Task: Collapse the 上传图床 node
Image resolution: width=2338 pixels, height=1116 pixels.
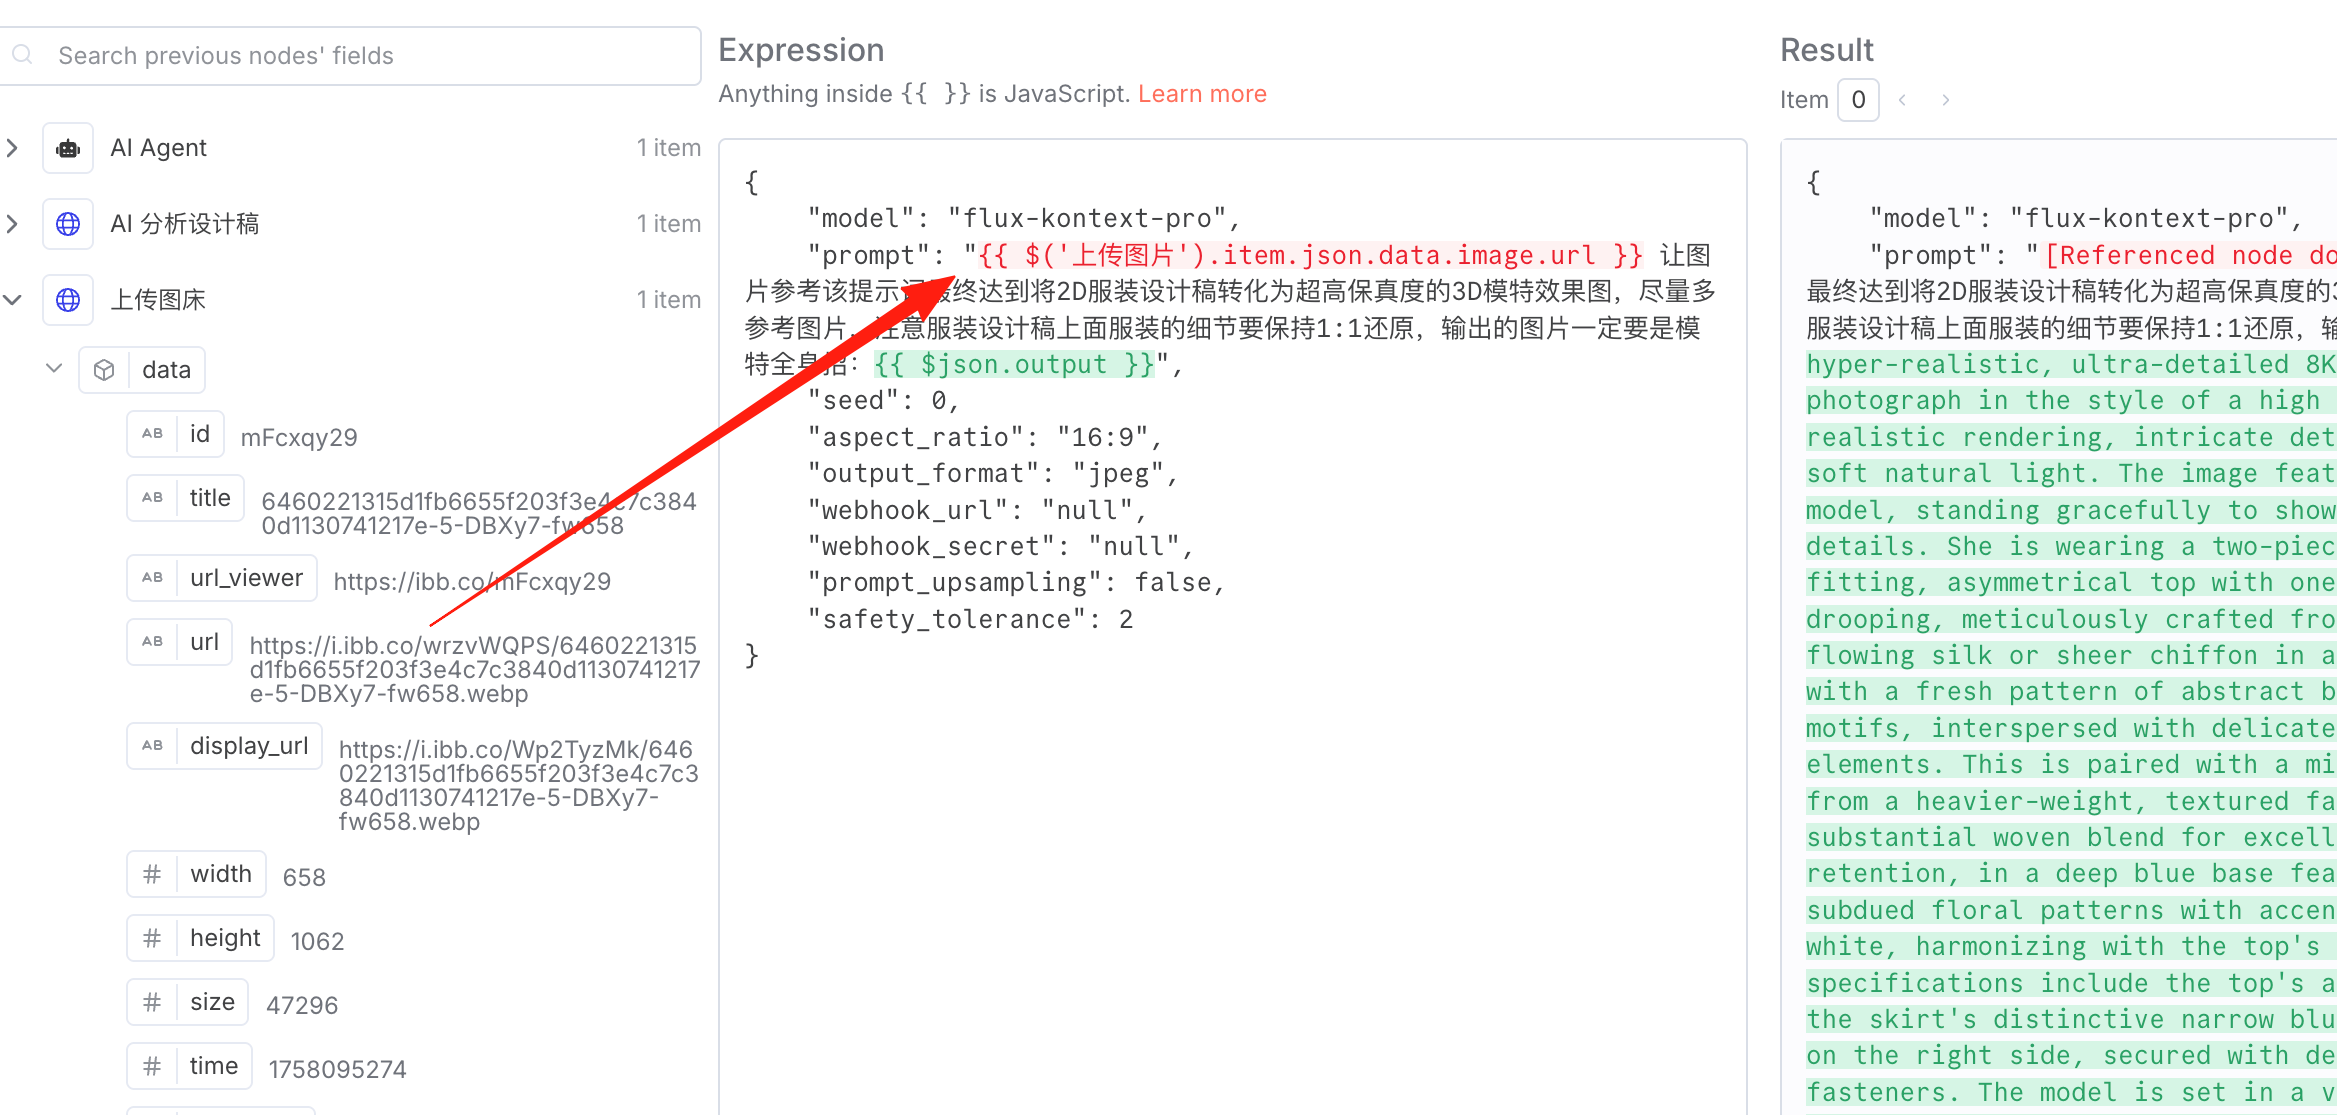Action: coord(12,300)
